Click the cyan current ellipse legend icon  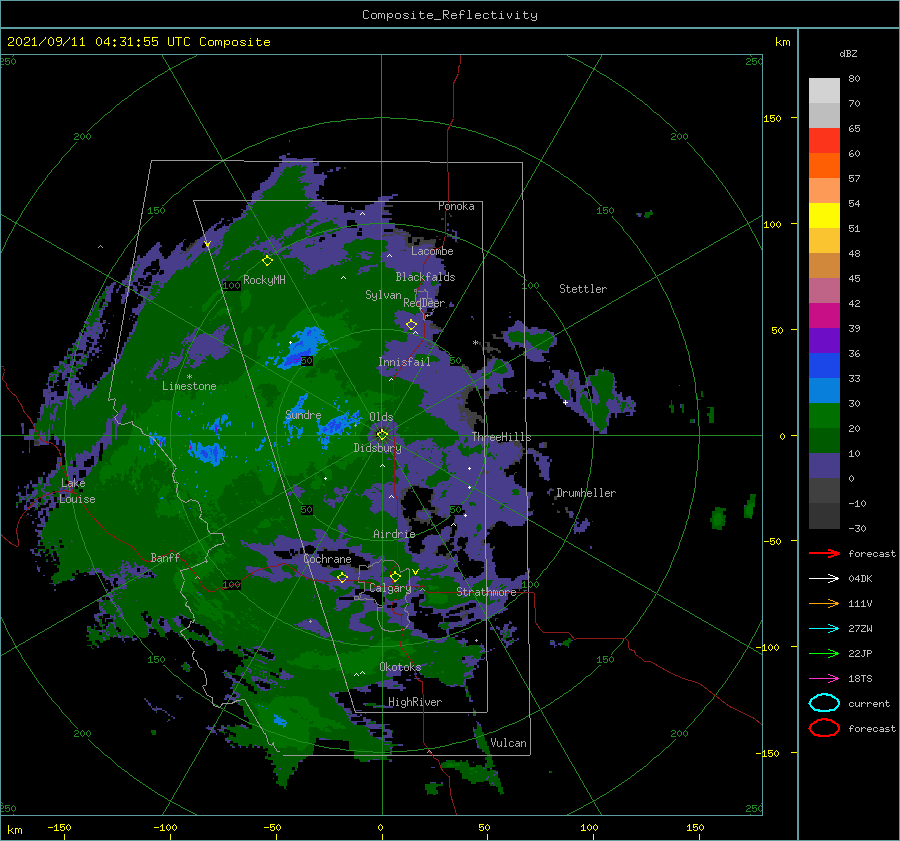point(824,703)
